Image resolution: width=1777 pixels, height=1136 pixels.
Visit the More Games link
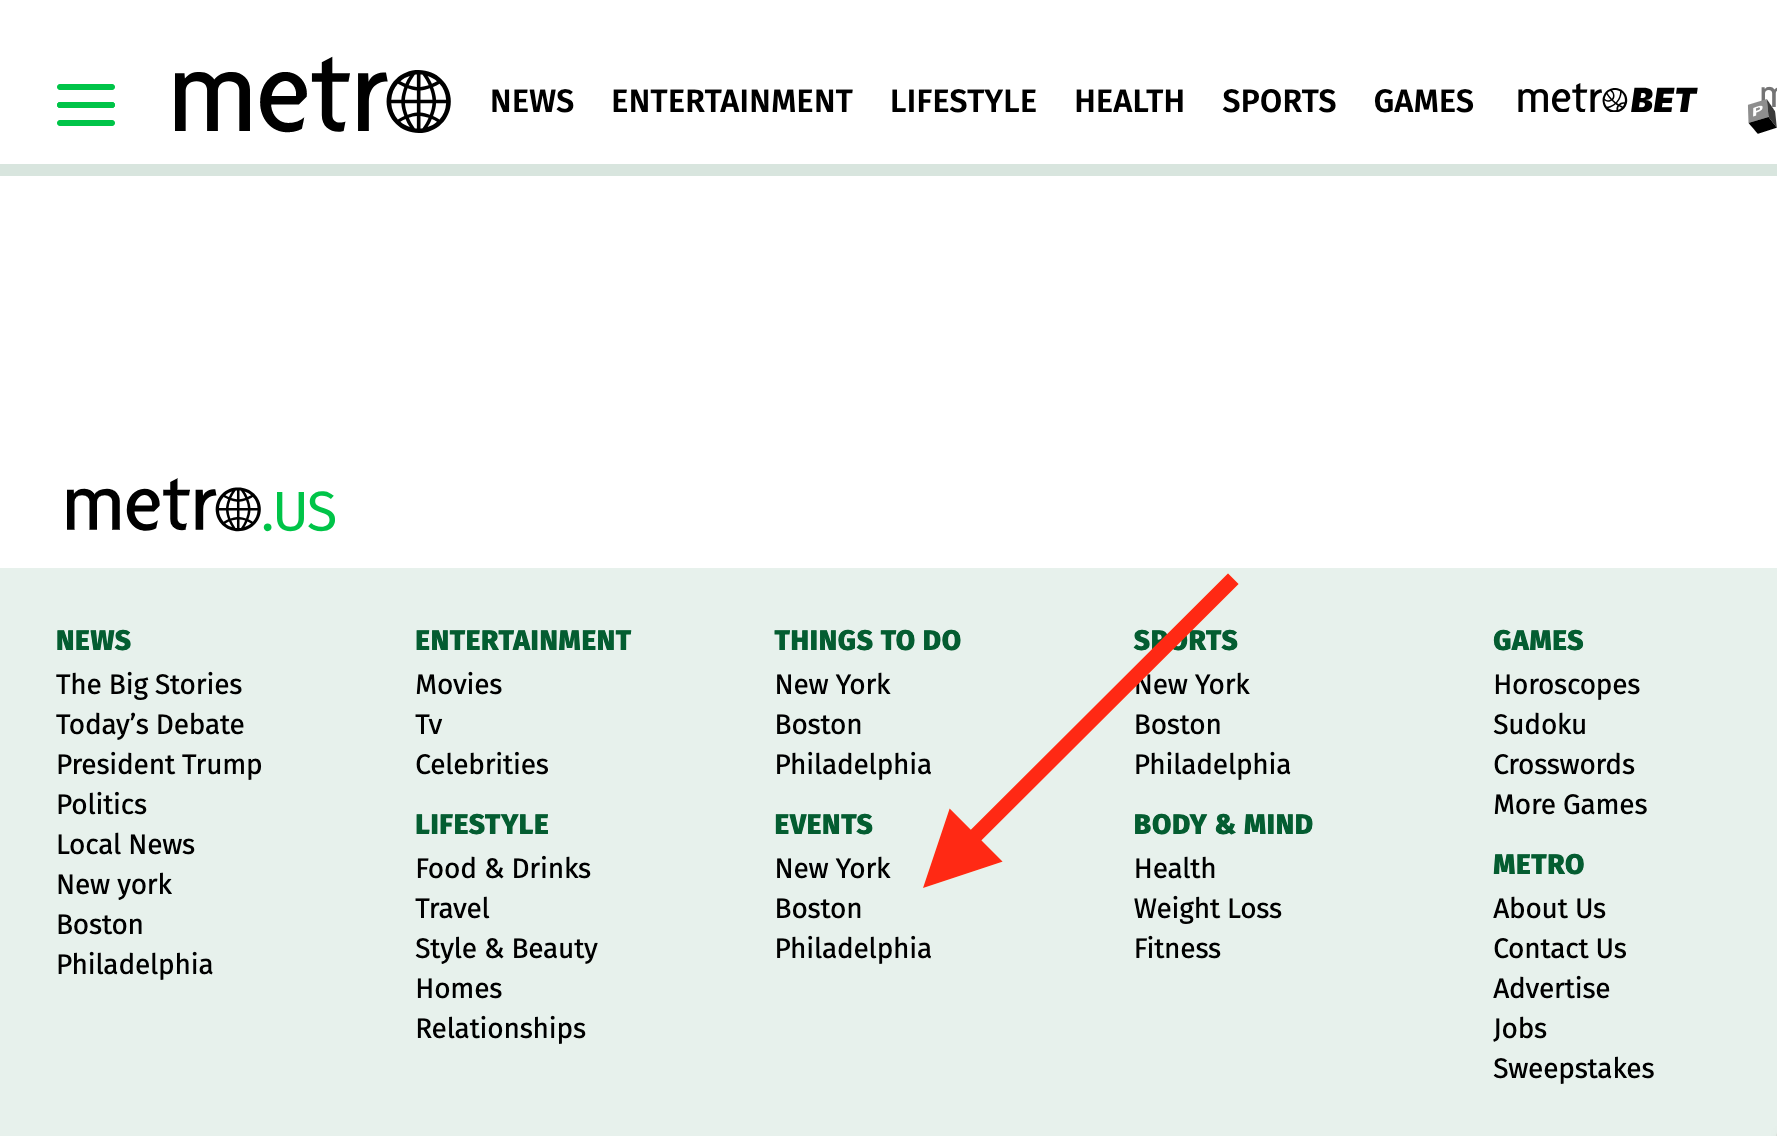1570,805
